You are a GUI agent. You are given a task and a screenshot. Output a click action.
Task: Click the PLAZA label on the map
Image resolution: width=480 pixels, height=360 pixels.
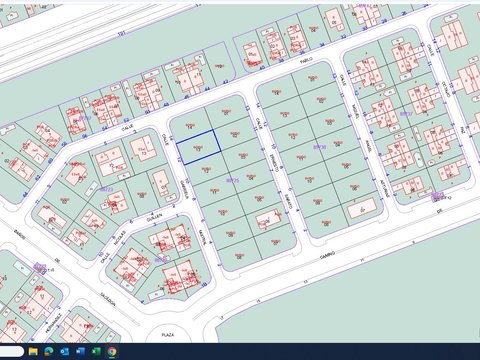click(x=168, y=335)
